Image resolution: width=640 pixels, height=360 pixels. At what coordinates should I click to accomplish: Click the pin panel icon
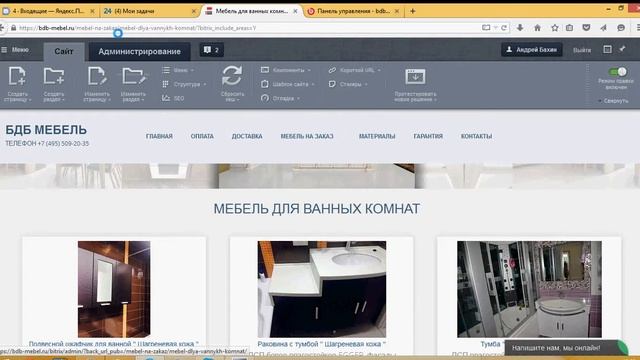[x=622, y=49]
